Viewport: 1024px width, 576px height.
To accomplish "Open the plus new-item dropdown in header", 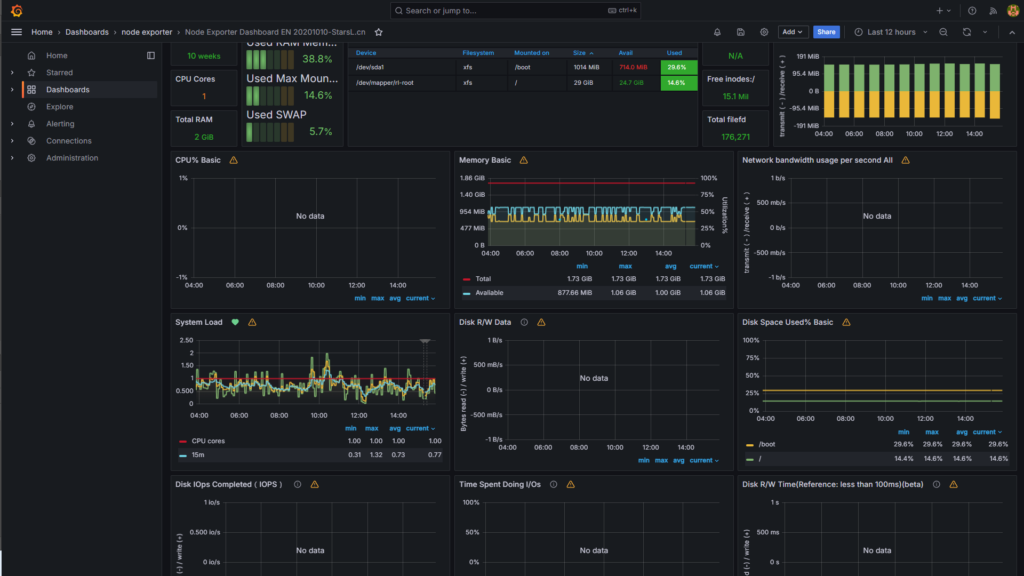I will coord(944,10).
